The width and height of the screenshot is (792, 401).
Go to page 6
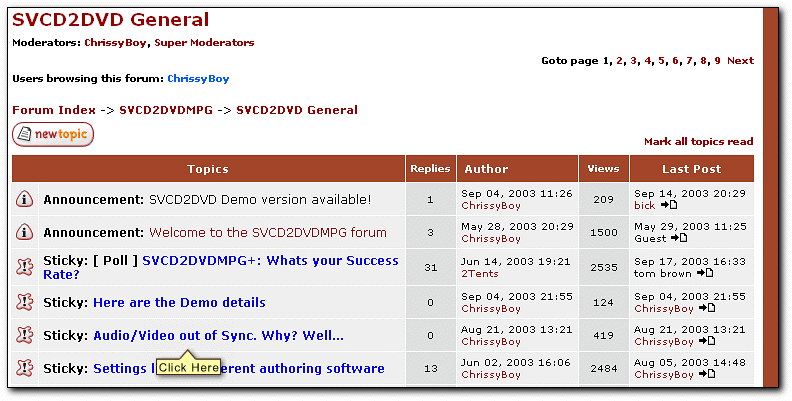tap(675, 61)
